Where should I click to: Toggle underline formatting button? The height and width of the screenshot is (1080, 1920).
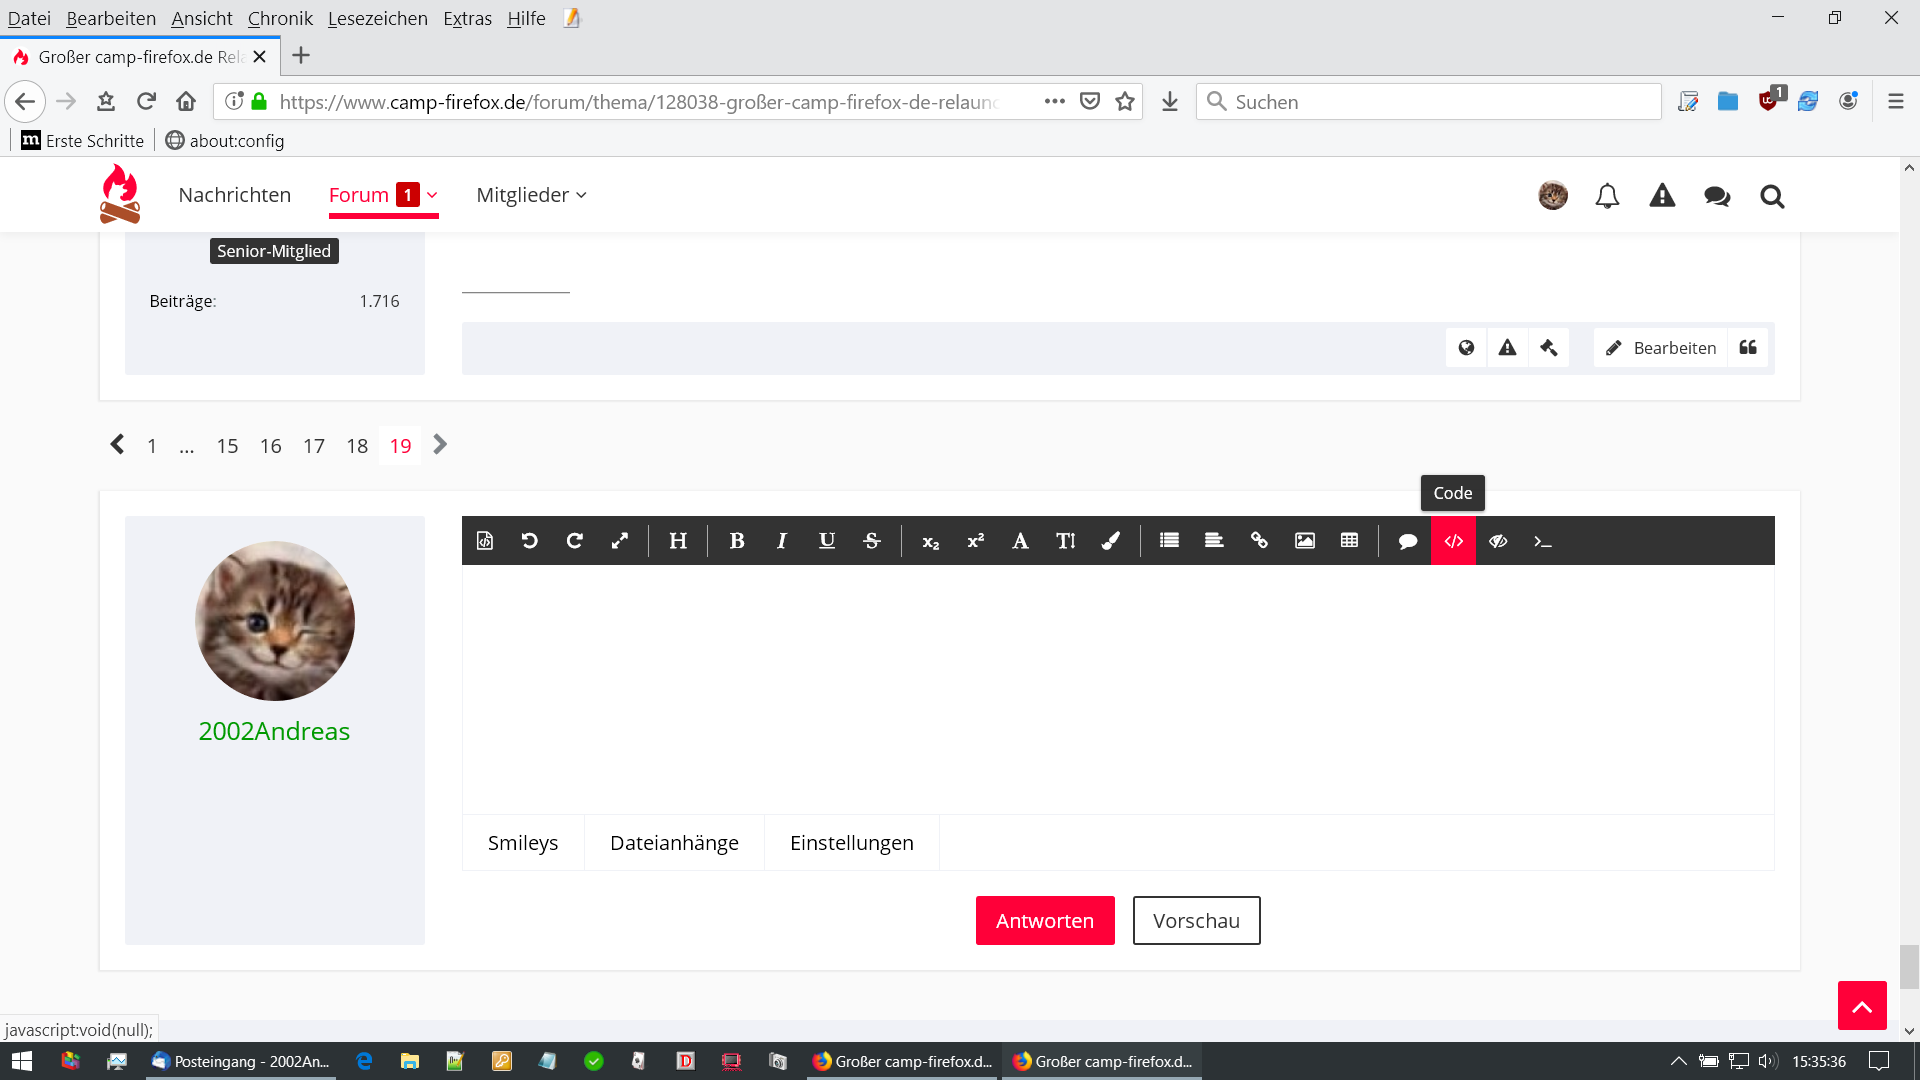(827, 541)
